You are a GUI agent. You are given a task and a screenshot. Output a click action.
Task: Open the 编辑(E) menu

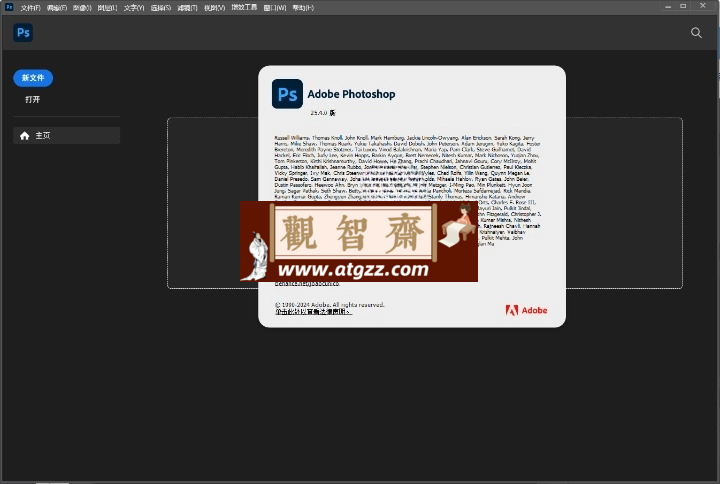tap(56, 8)
